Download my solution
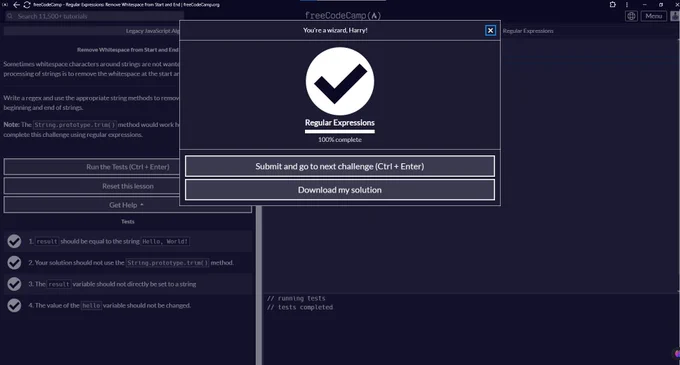 click(x=340, y=190)
